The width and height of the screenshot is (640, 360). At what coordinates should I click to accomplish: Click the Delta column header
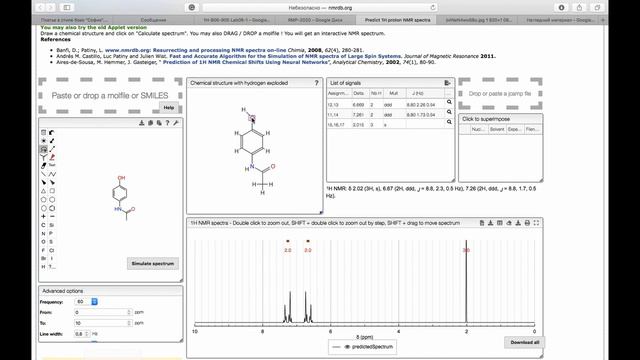click(359, 93)
